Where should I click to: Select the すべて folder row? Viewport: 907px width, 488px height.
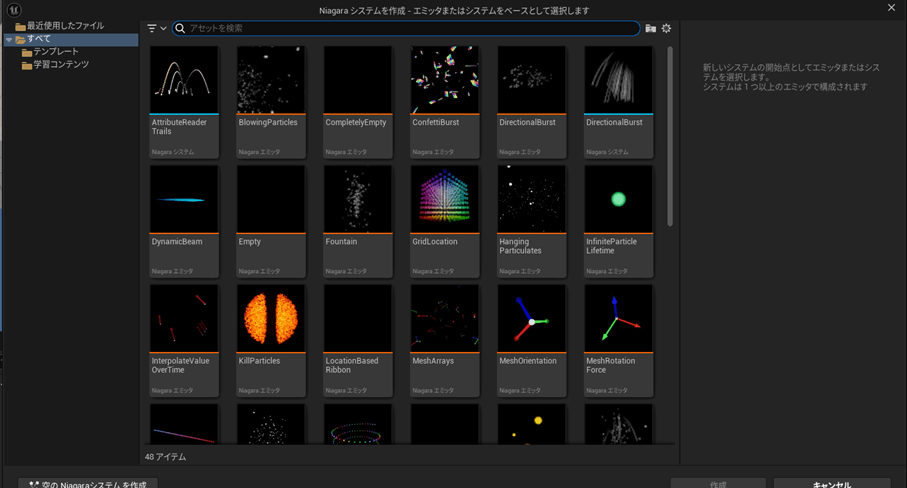71,39
